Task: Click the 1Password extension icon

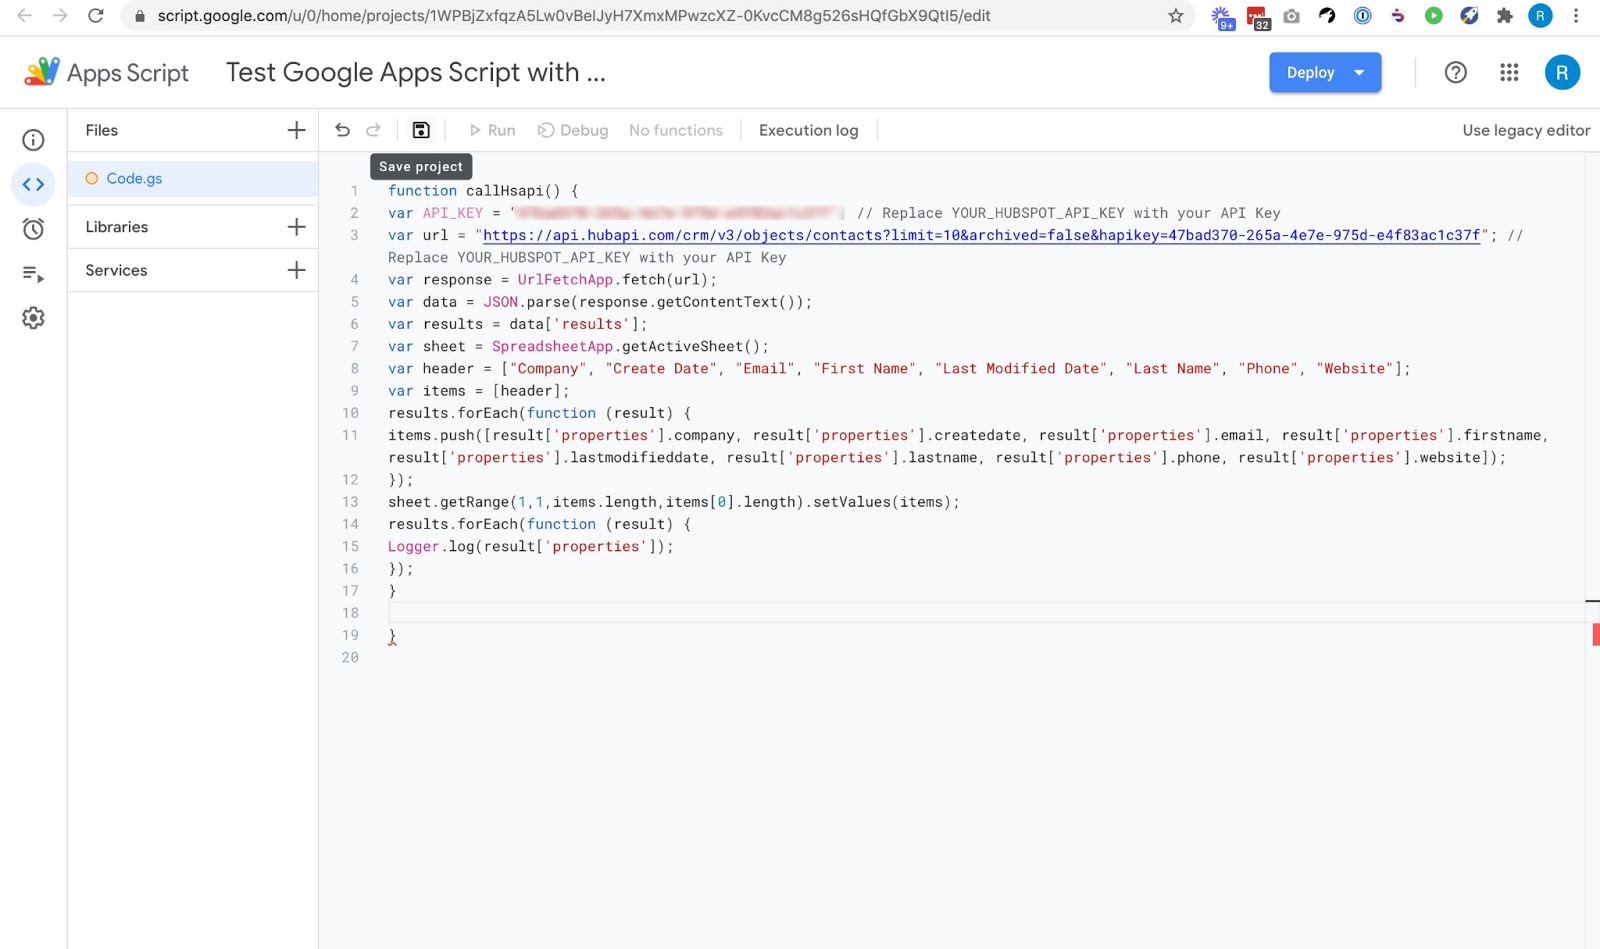Action: point(1362,16)
